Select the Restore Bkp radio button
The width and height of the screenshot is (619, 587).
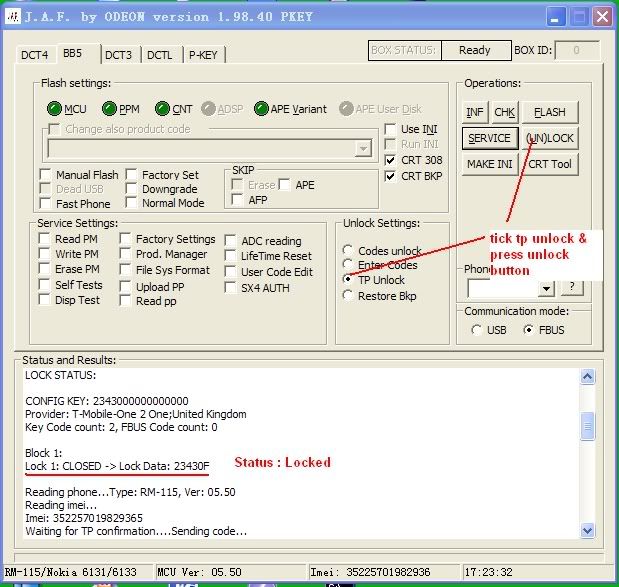pyautogui.click(x=348, y=295)
